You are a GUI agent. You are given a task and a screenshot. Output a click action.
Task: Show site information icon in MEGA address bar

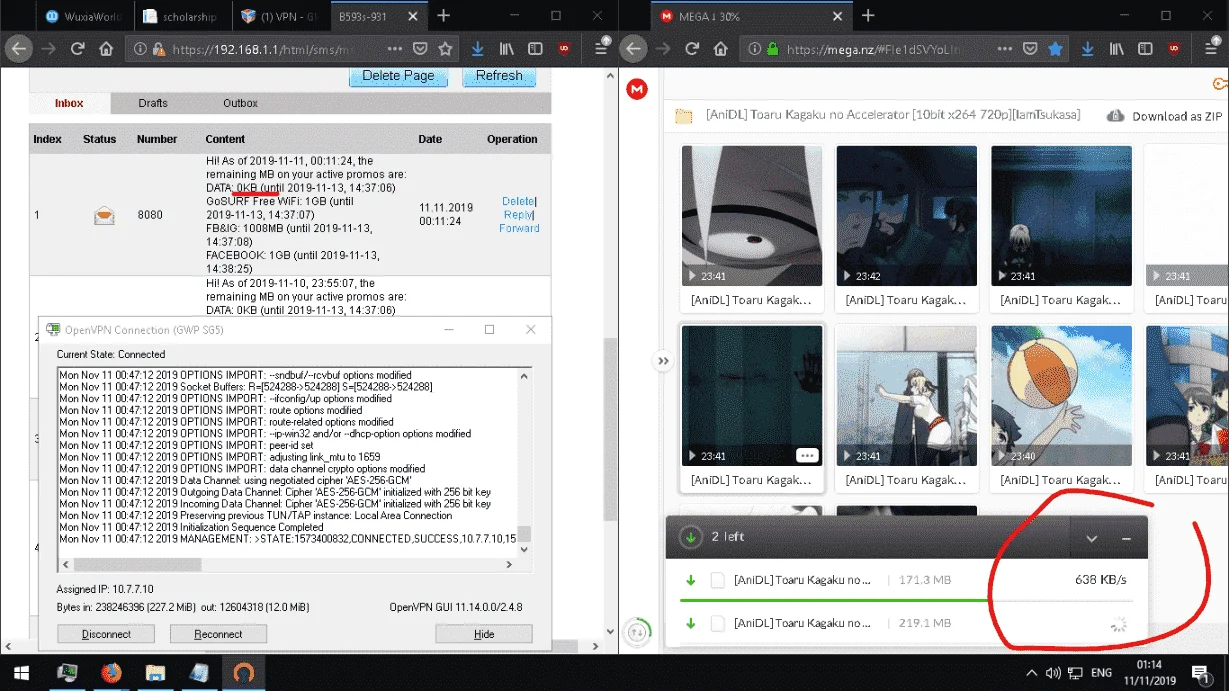click(753, 49)
